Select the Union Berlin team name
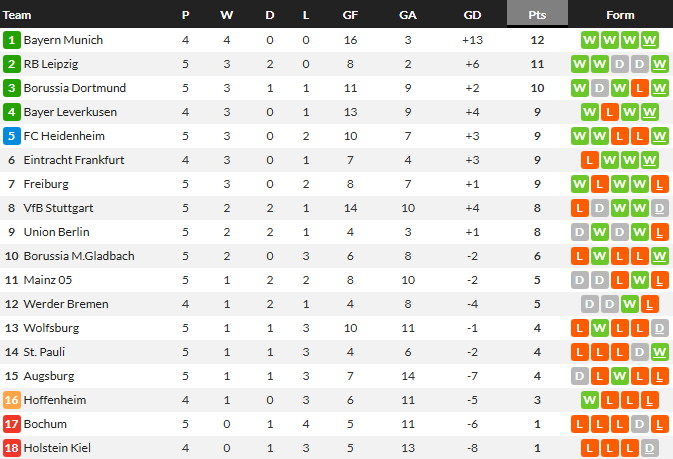 58,232
